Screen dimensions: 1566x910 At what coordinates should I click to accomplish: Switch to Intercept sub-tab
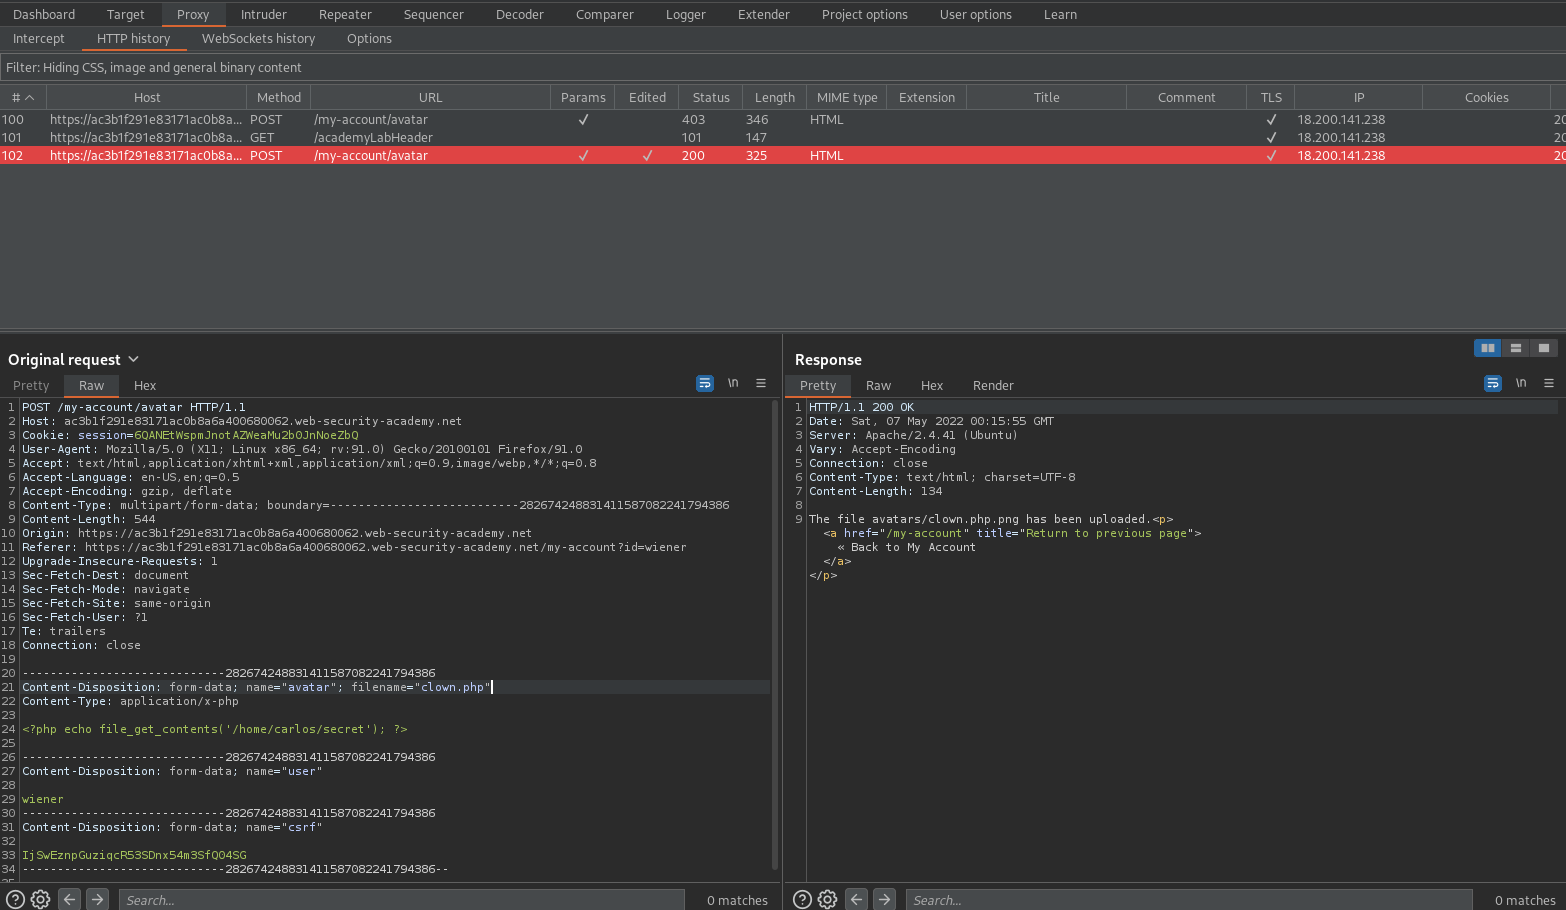[x=39, y=38]
